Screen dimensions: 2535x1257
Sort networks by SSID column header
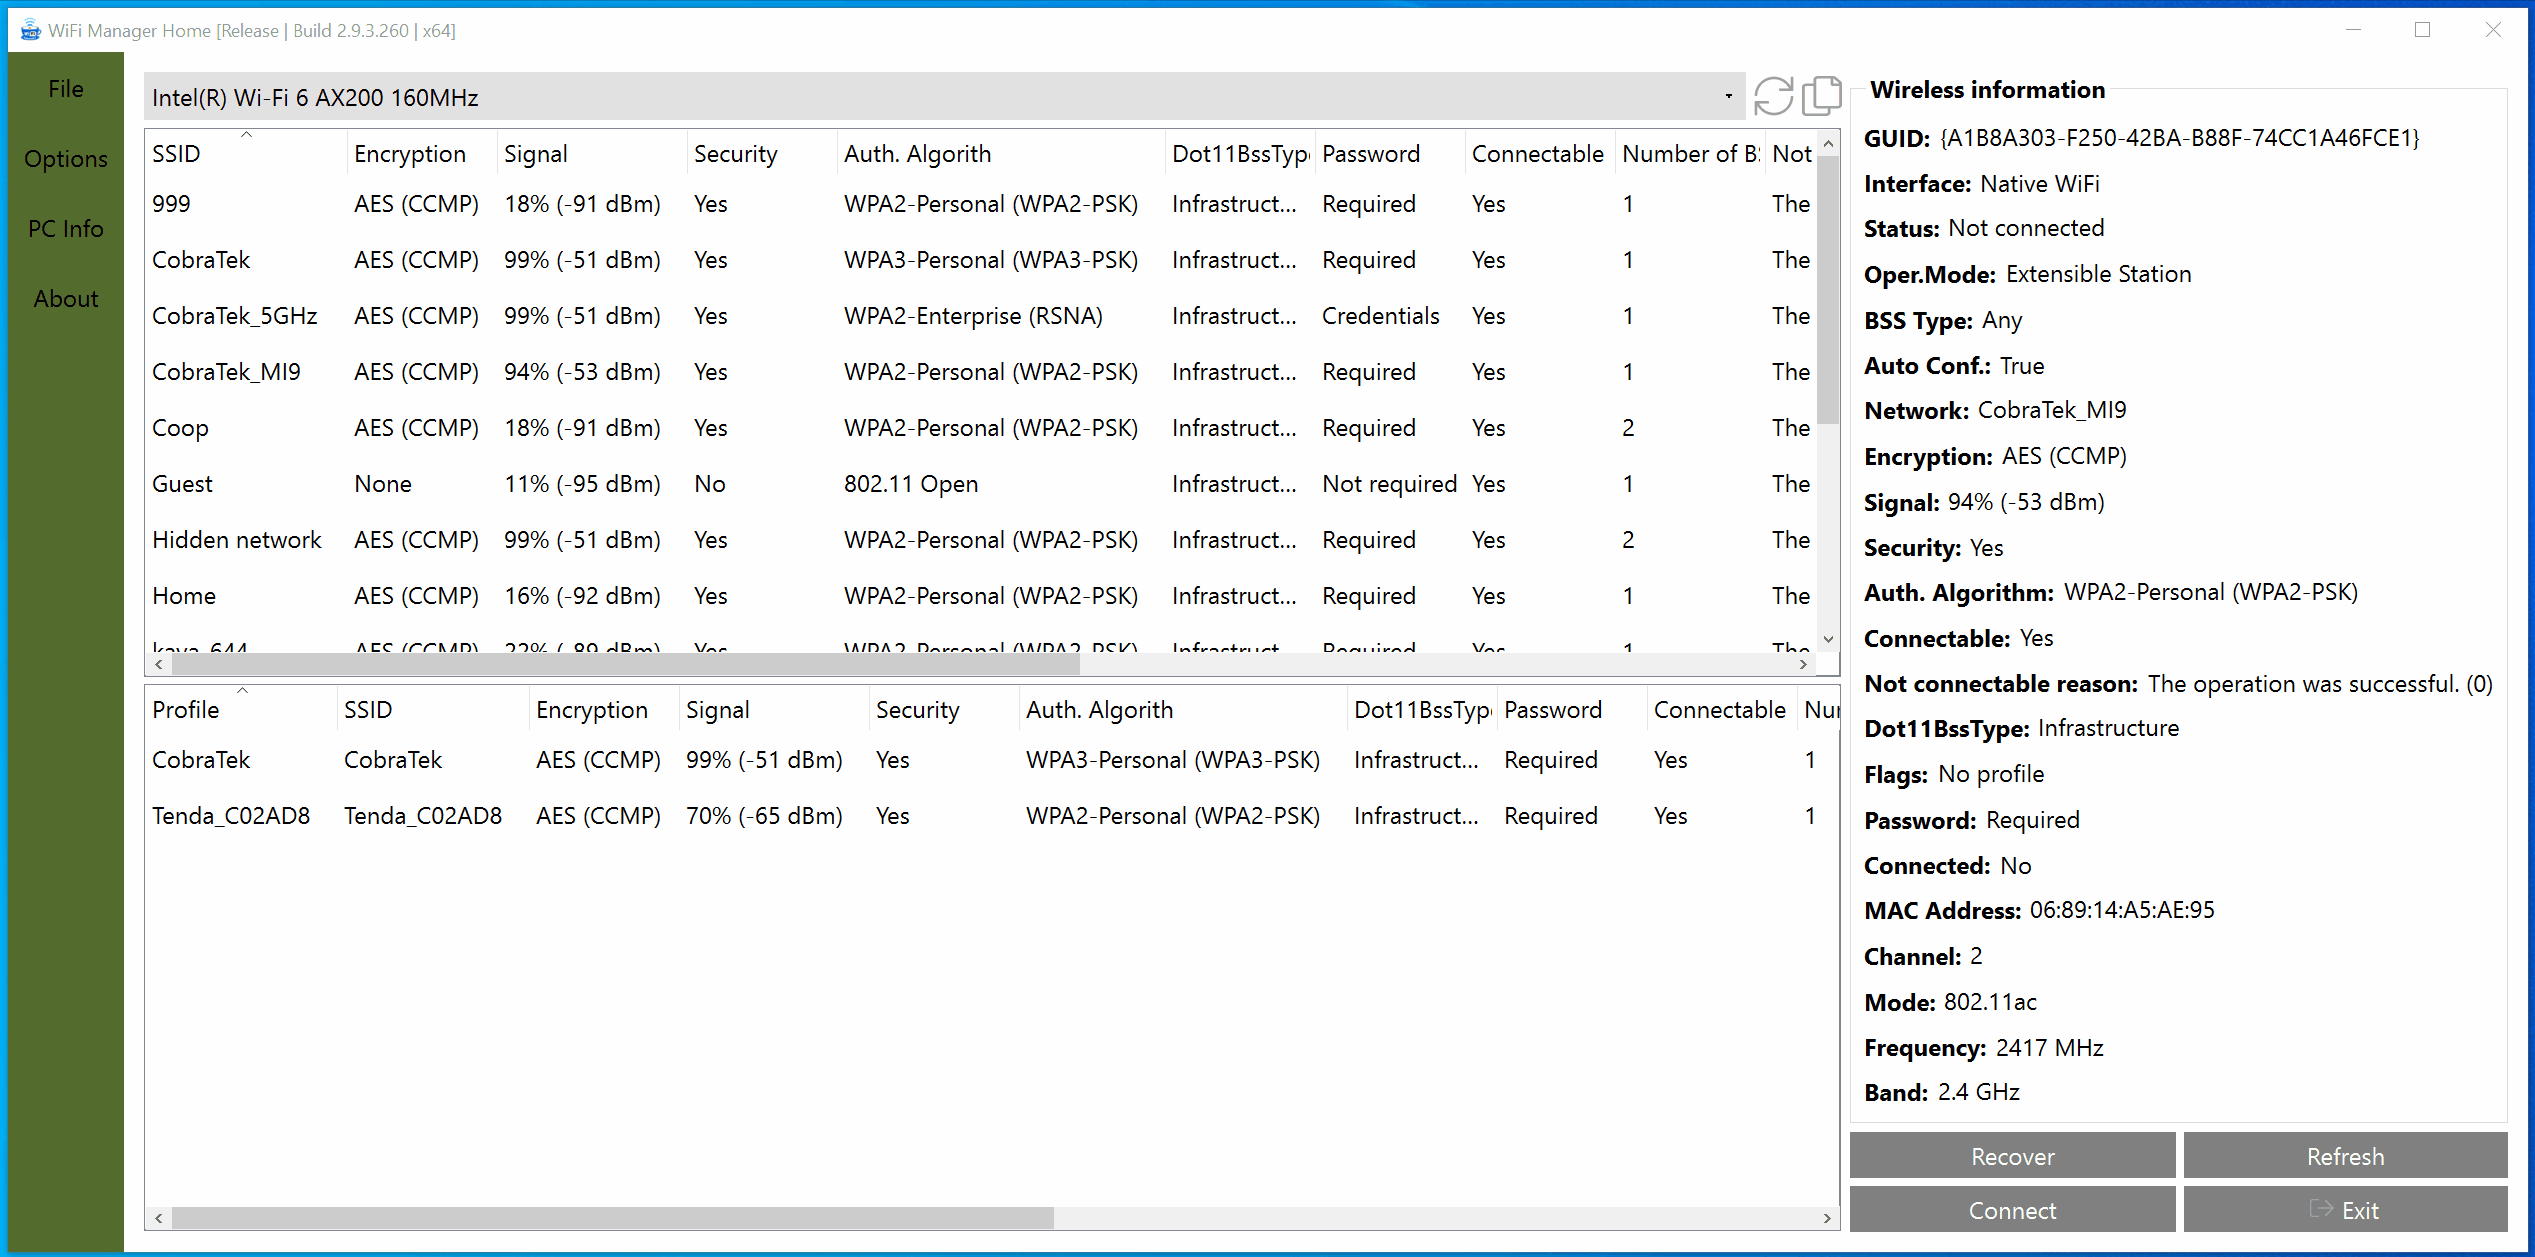point(246,154)
